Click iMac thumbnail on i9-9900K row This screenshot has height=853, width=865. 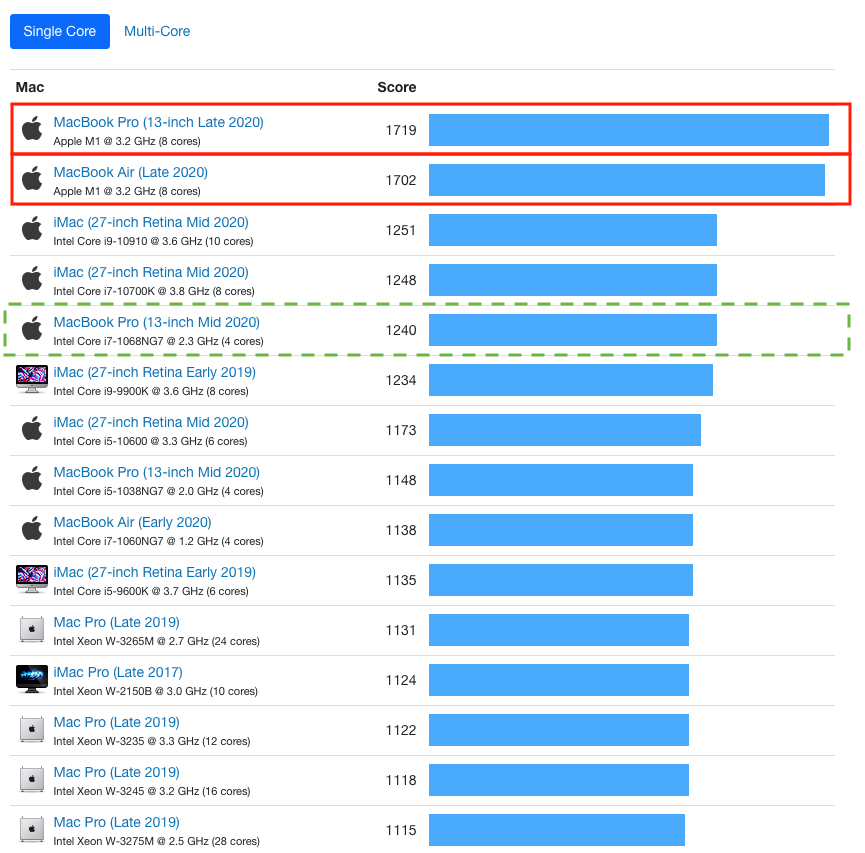point(32,379)
